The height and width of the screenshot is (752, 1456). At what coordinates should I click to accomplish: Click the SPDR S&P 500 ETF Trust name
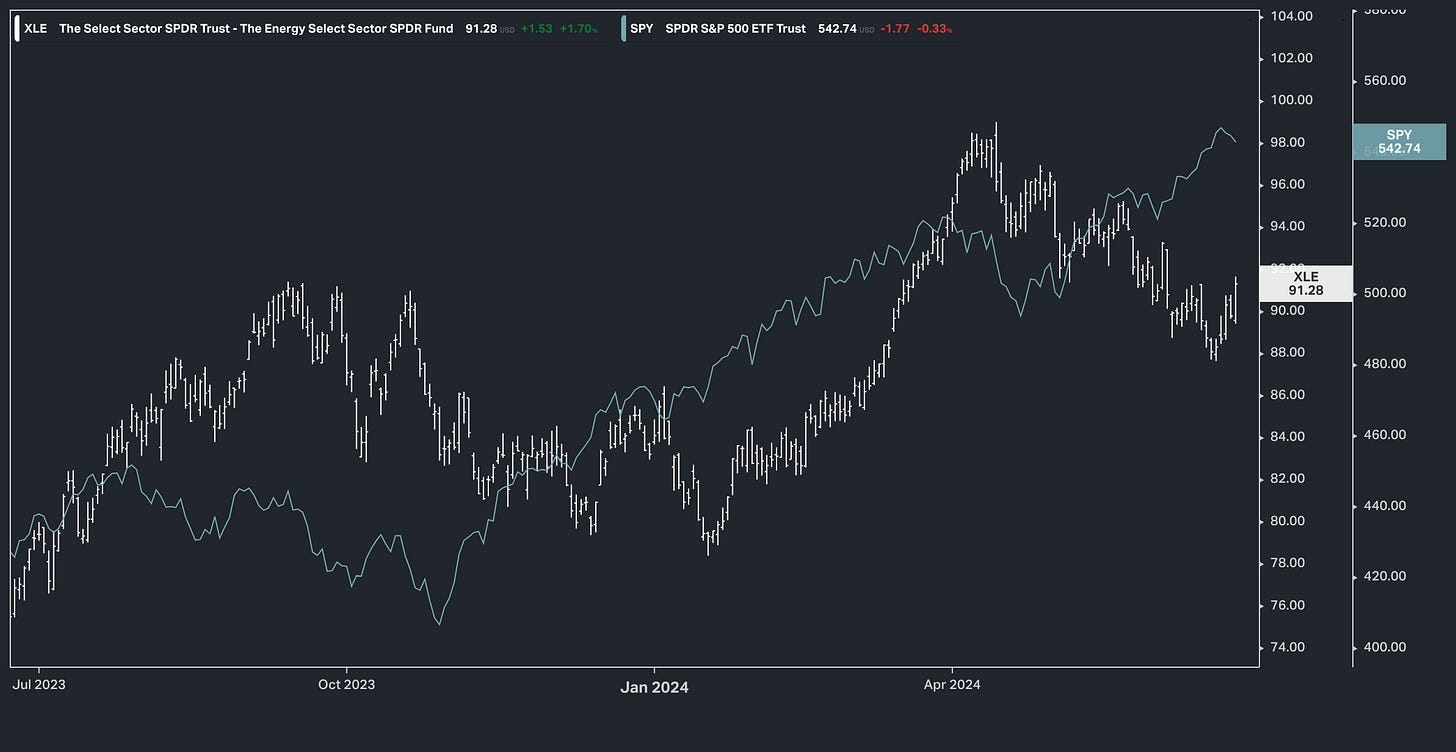click(x=735, y=29)
